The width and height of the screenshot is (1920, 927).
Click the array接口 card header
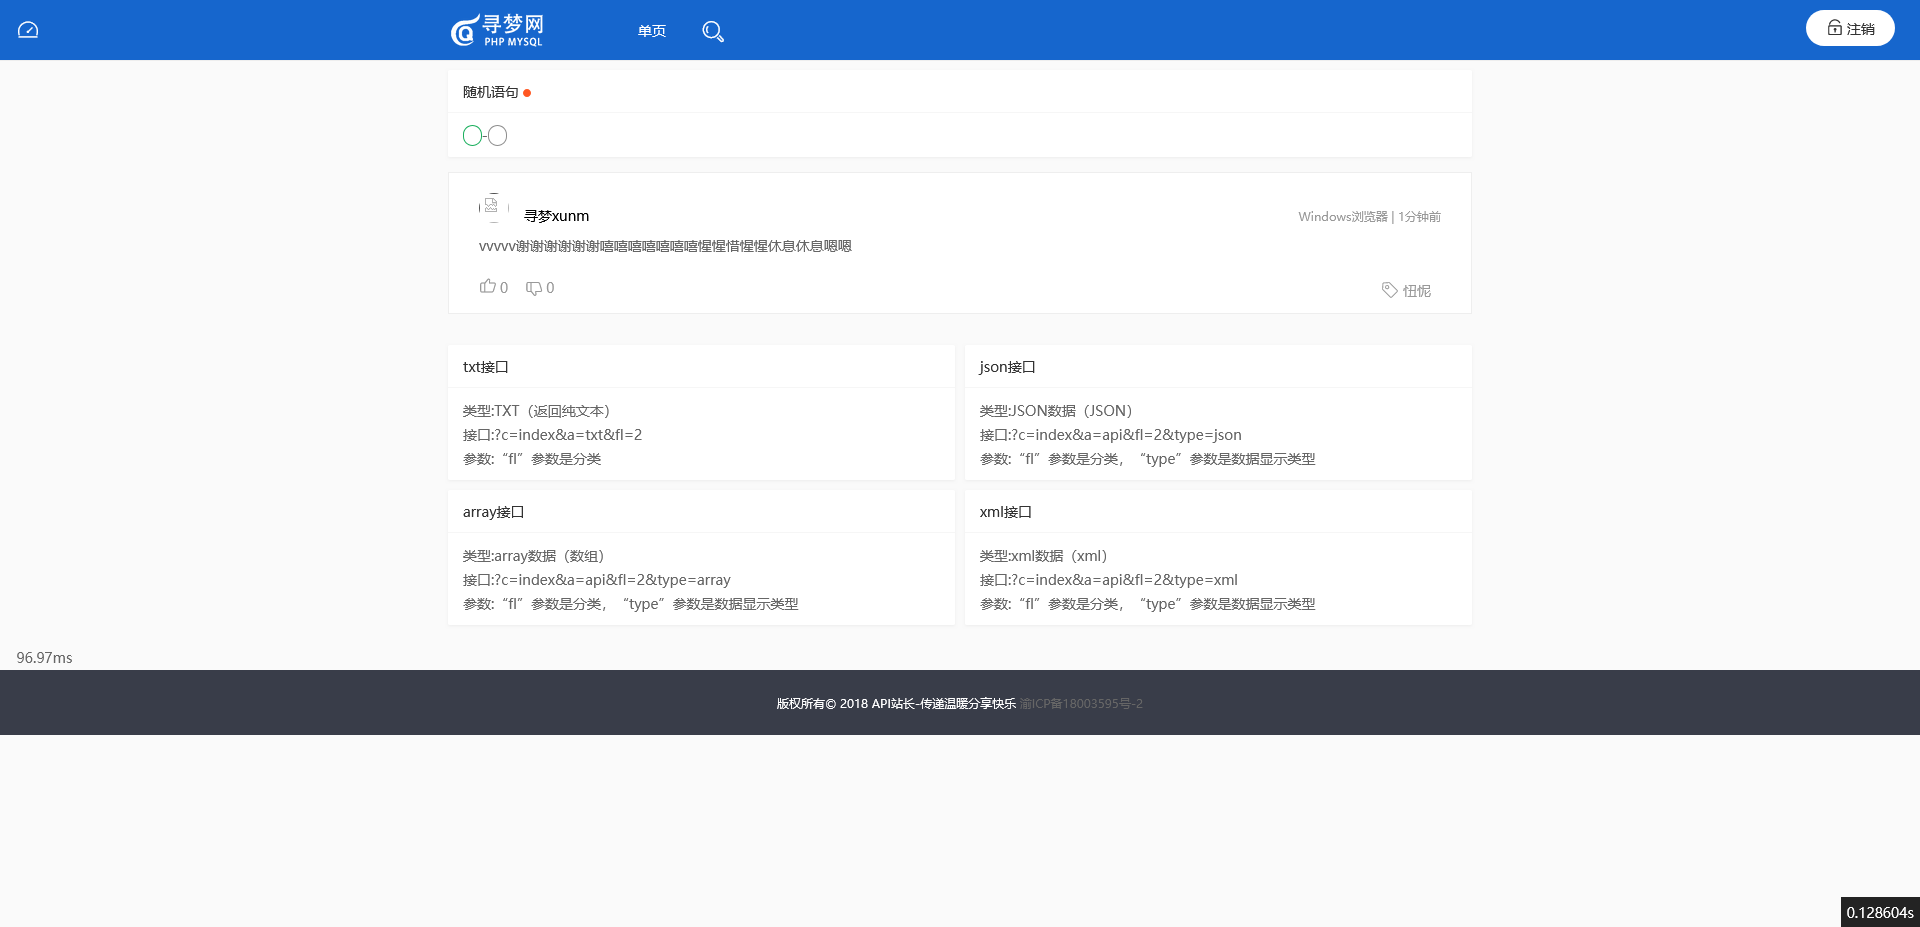coord(493,512)
